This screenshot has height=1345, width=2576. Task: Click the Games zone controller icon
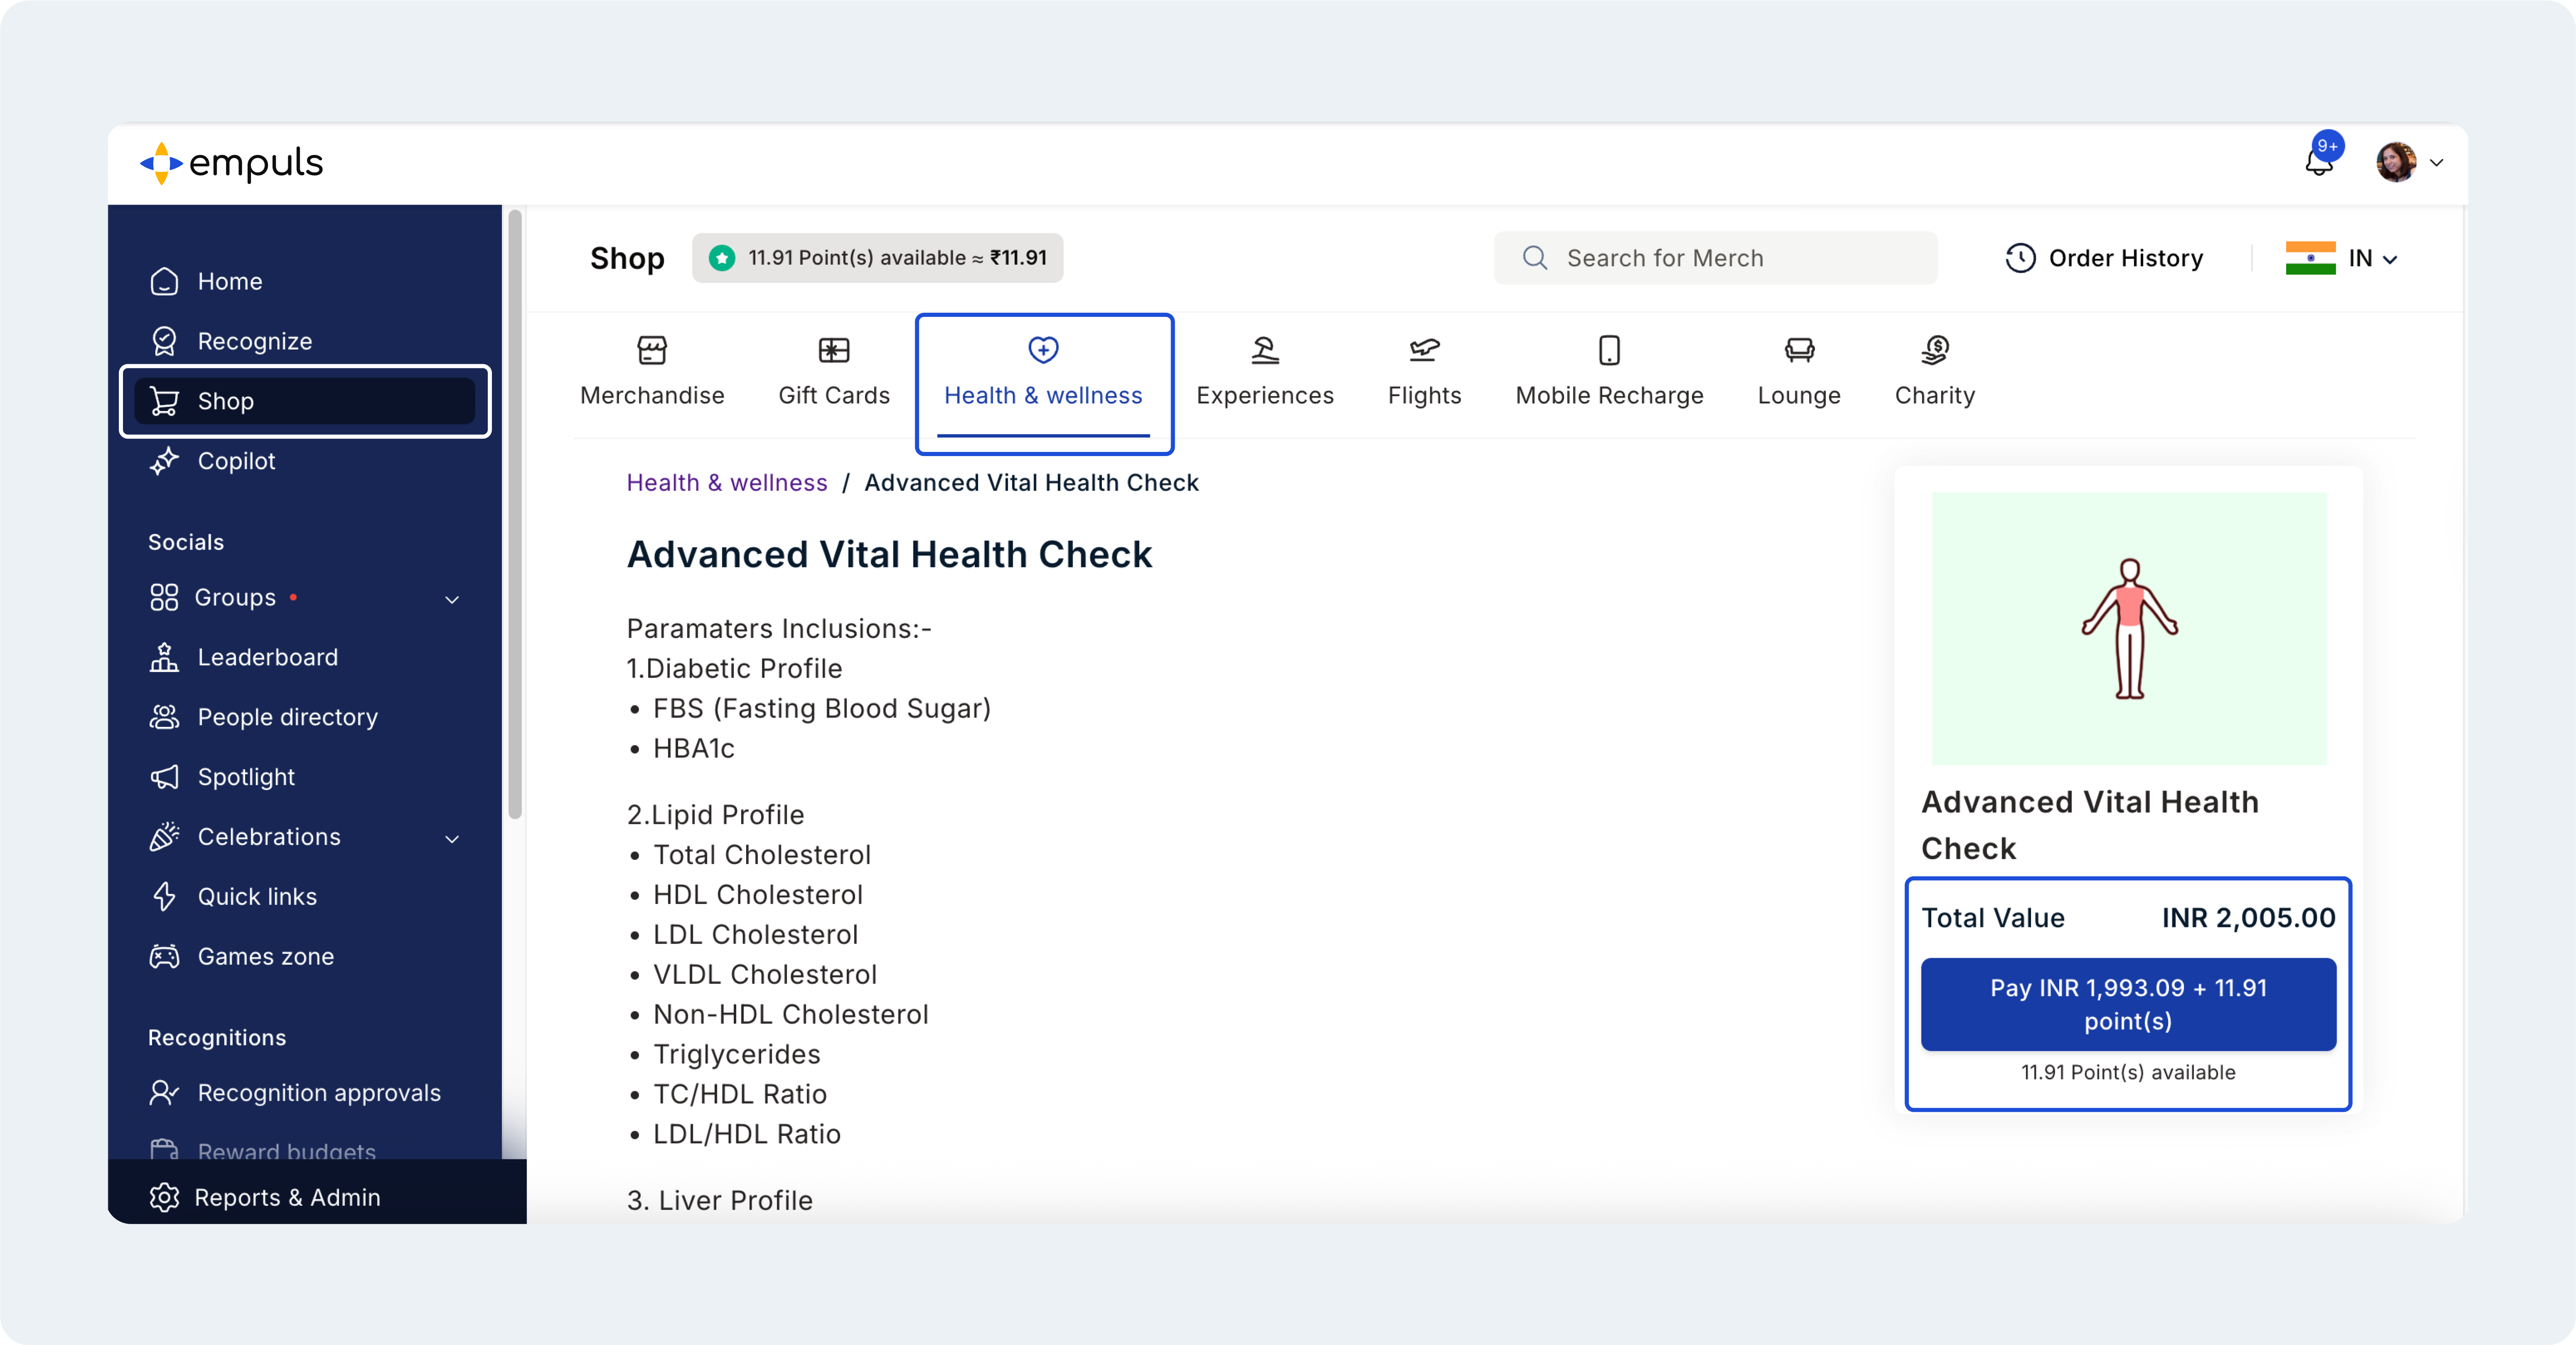[164, 956]
